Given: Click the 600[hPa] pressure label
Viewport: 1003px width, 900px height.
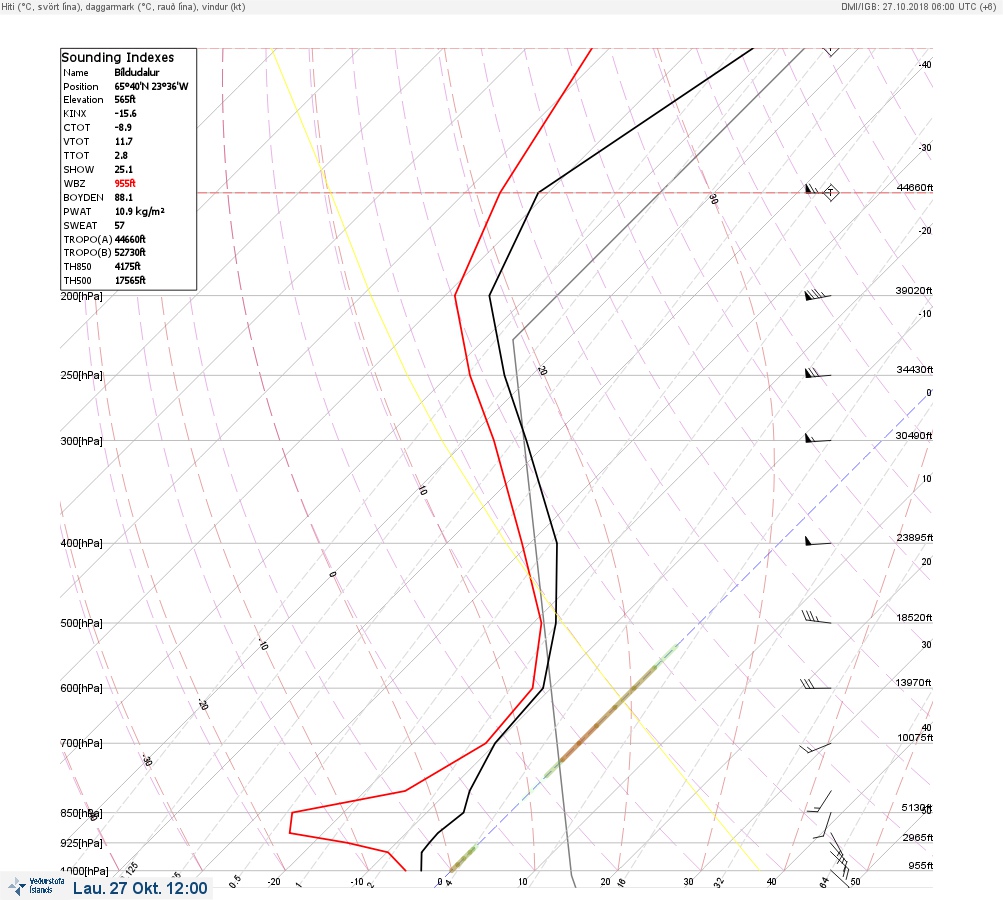Looking at the screenshot, I should [81, 689].
